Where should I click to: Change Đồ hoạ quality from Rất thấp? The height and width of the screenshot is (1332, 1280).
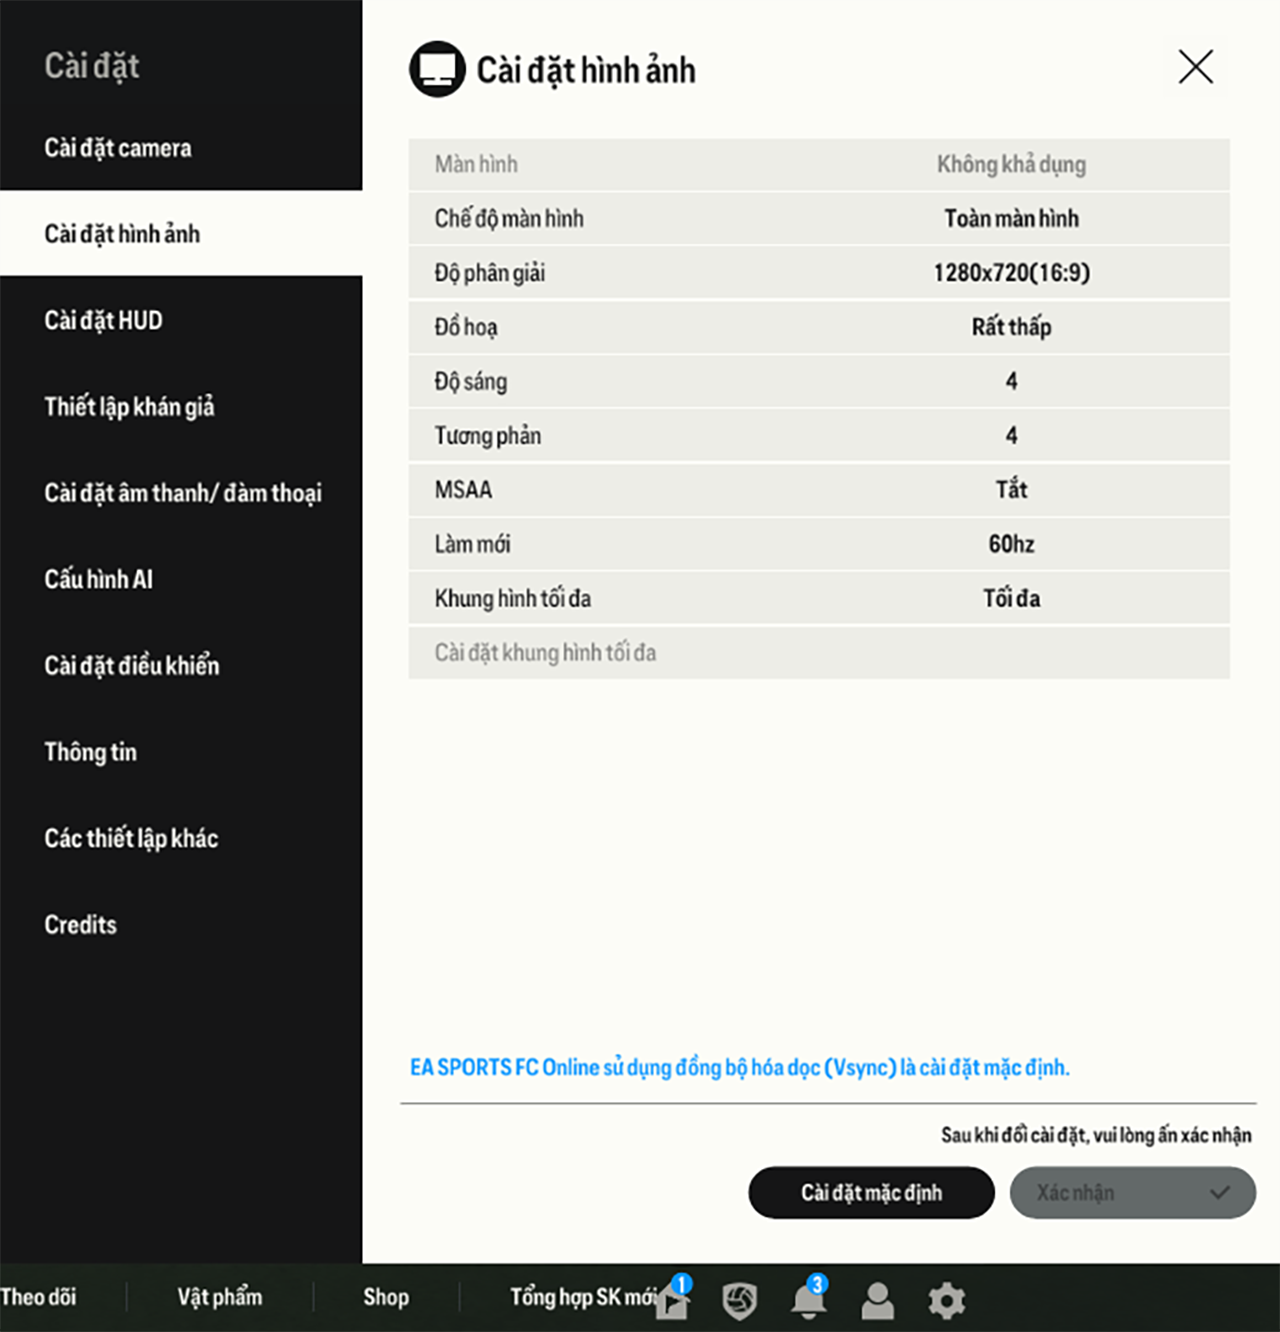pyautogui.click(x=1011, y=327)
